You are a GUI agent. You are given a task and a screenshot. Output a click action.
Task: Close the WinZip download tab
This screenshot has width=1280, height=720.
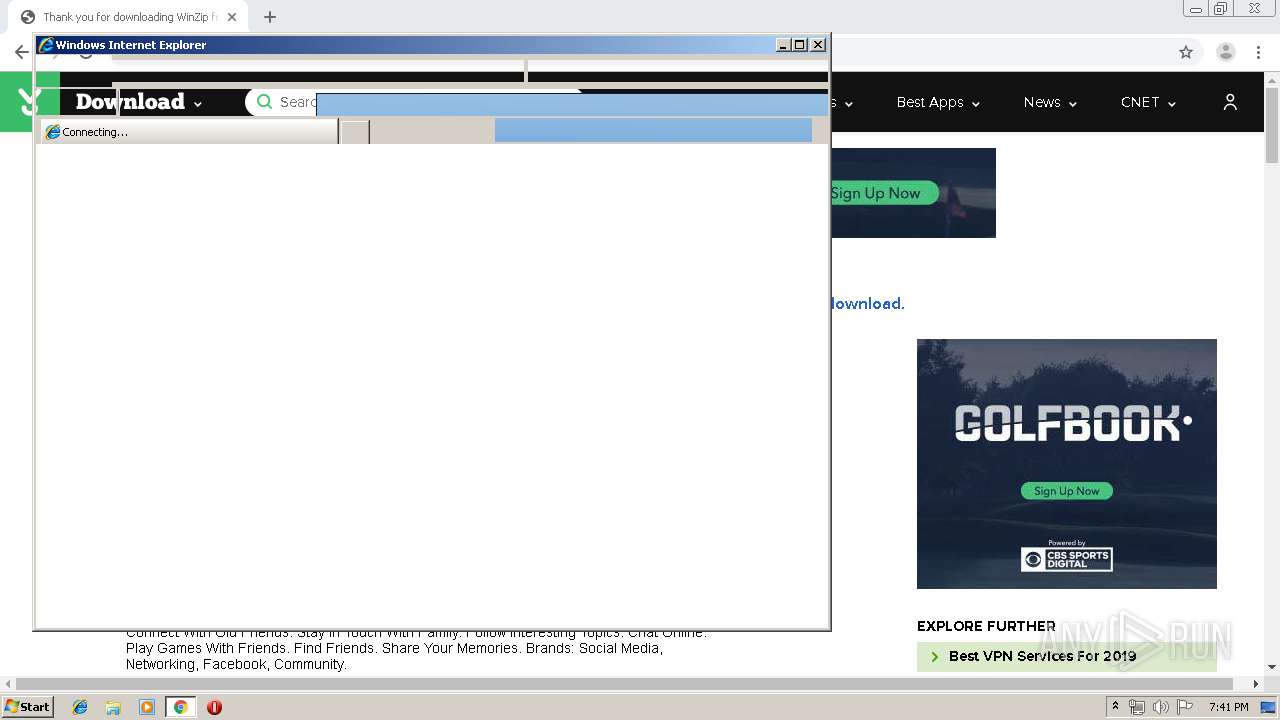coord(233,17)
